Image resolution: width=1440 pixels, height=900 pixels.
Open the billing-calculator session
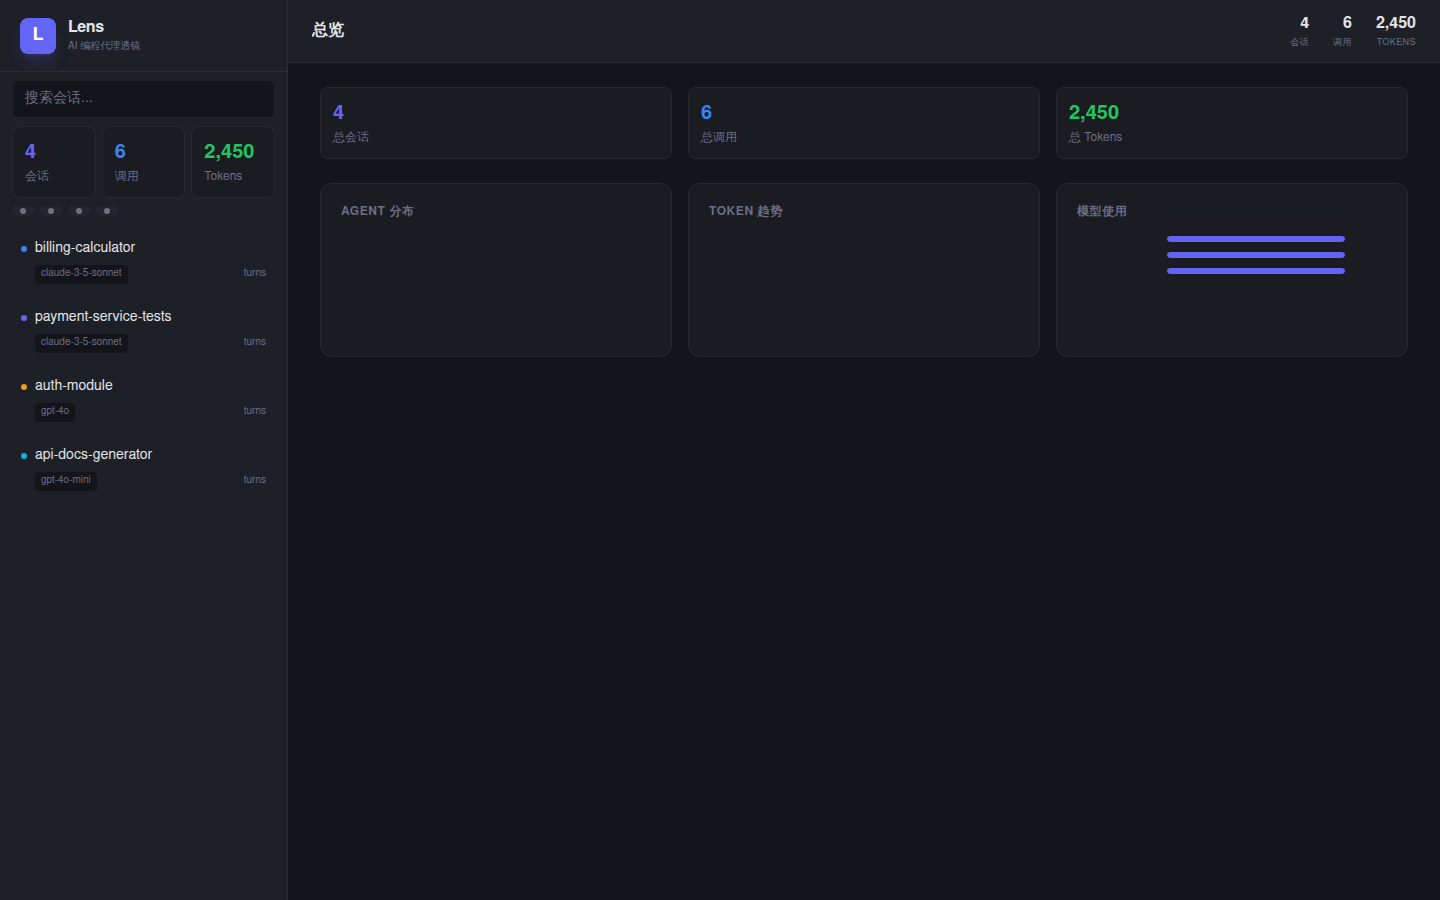pos(143,260)
